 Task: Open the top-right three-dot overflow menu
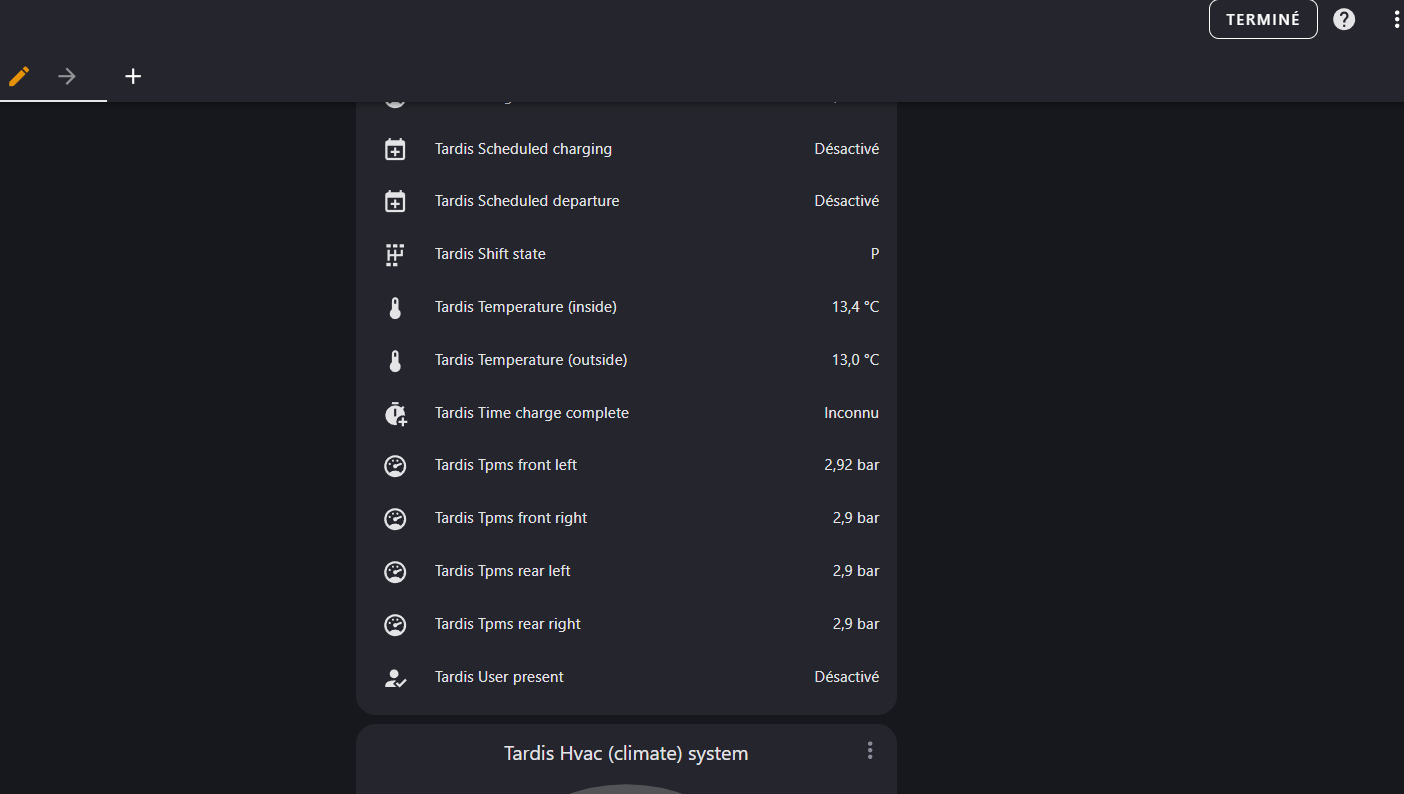(1396, 19)
